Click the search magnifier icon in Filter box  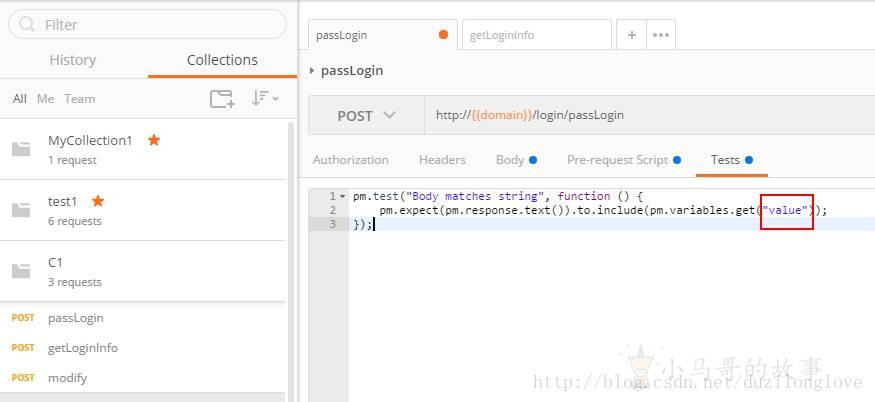[27, 24]
